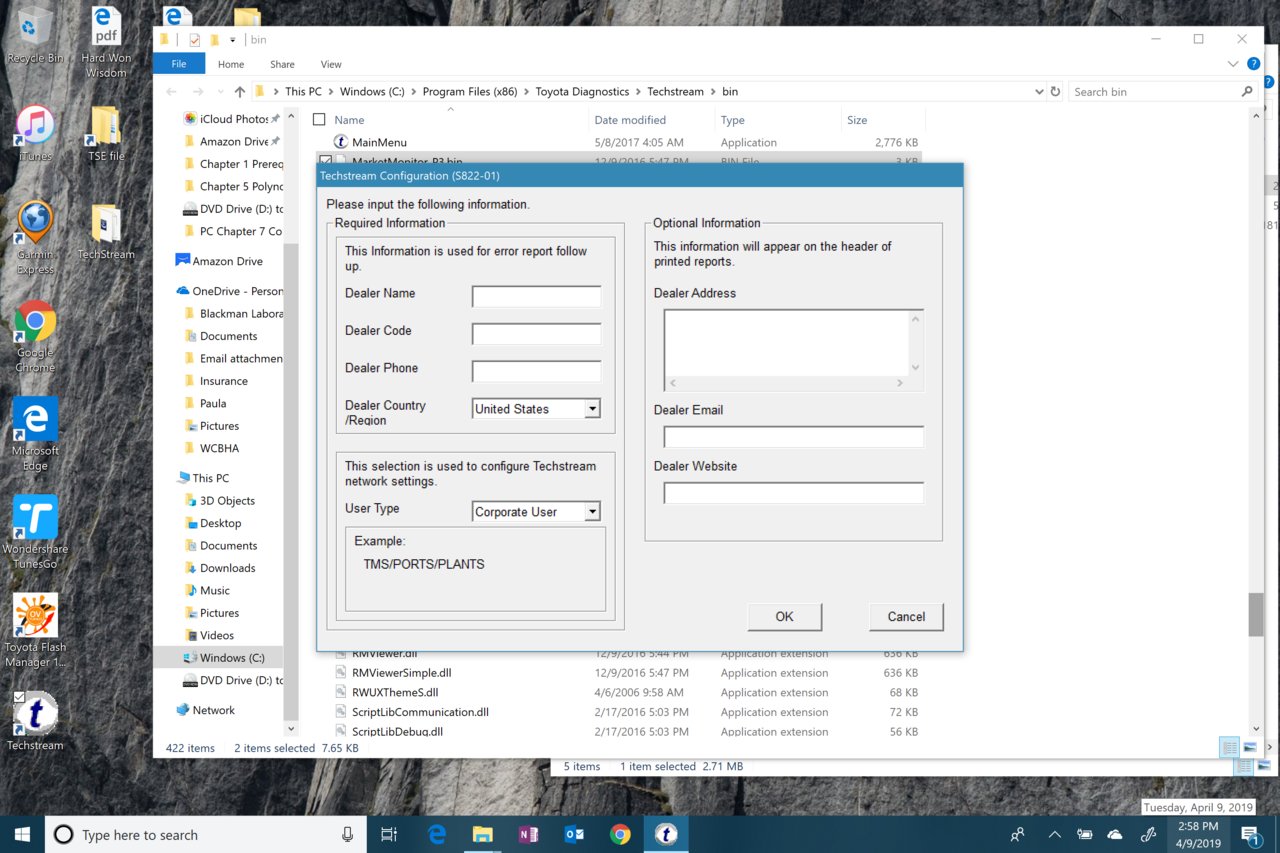The height and width of the screenshot is (853, 1280).
Task: Open User Type dropdown
Action: click(592, 511)
